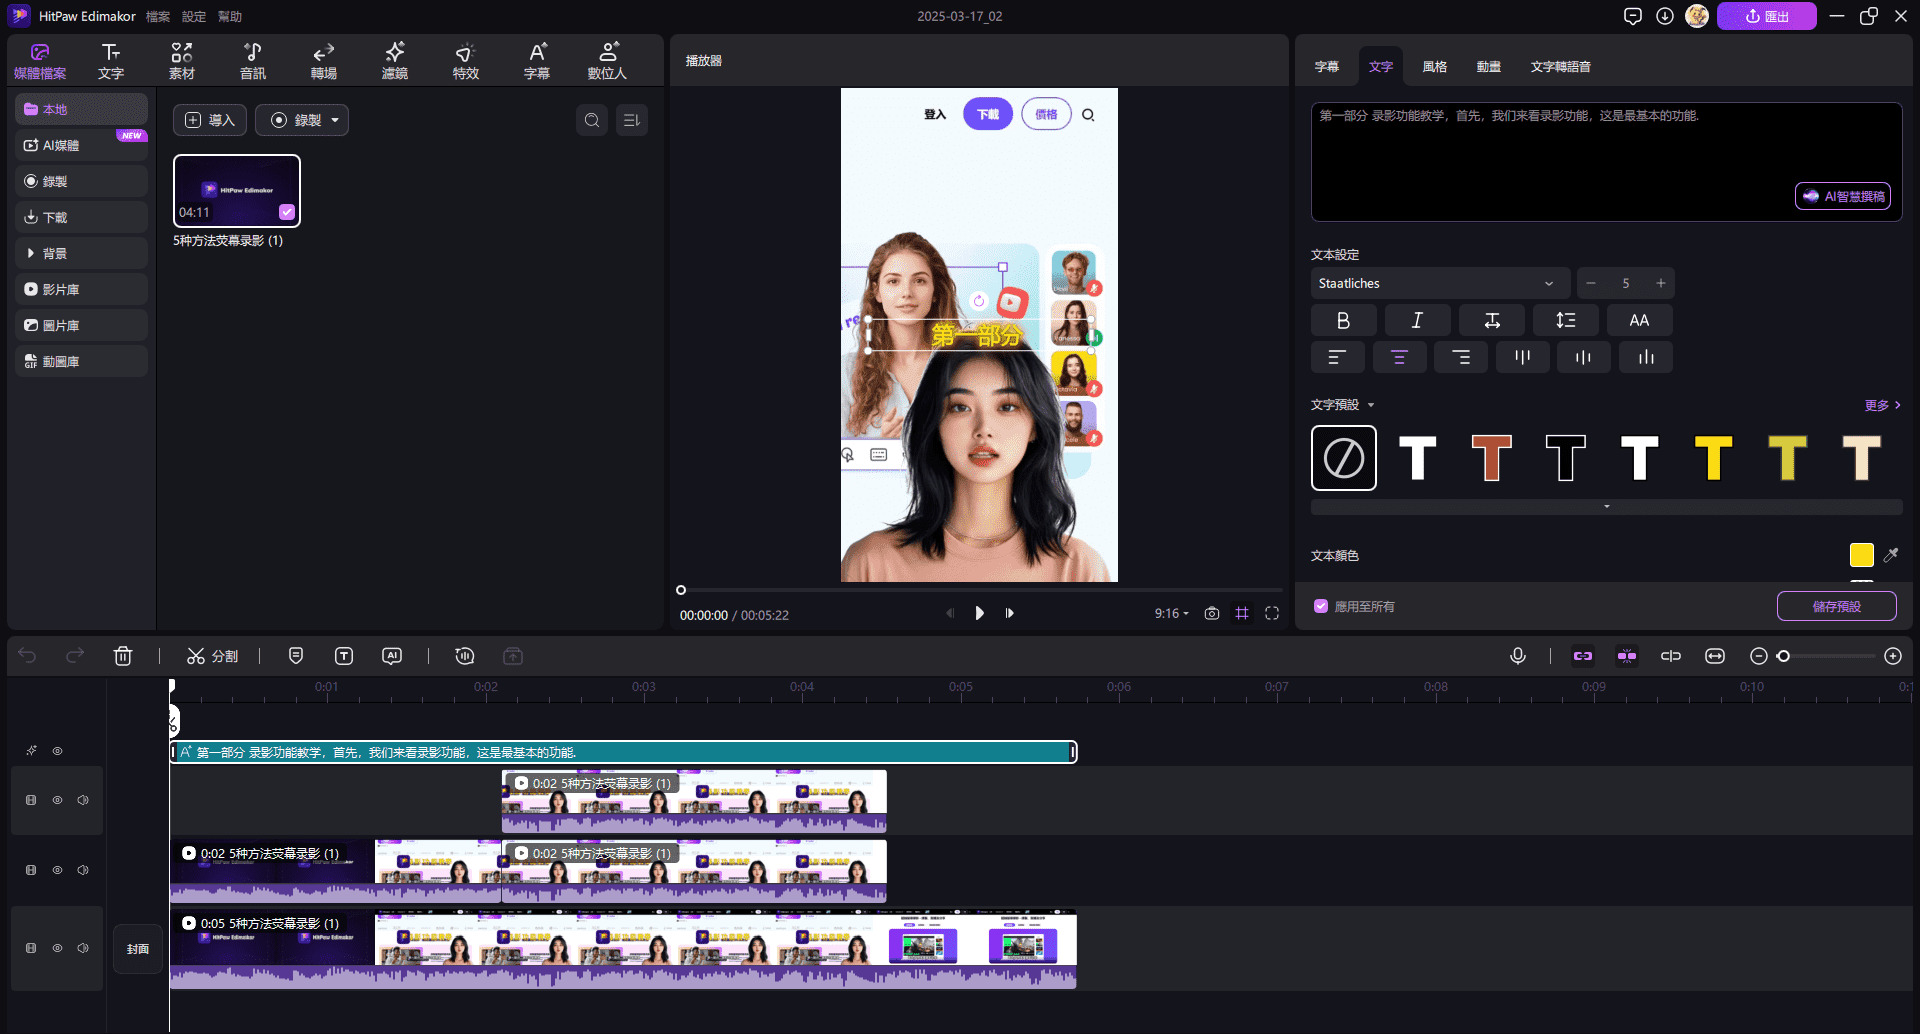Viewport: 1920px width, 1034px height.
Task: Open the 錄製 record dropdown arrow
Action: pyautogui.click(x=335, y=120)
